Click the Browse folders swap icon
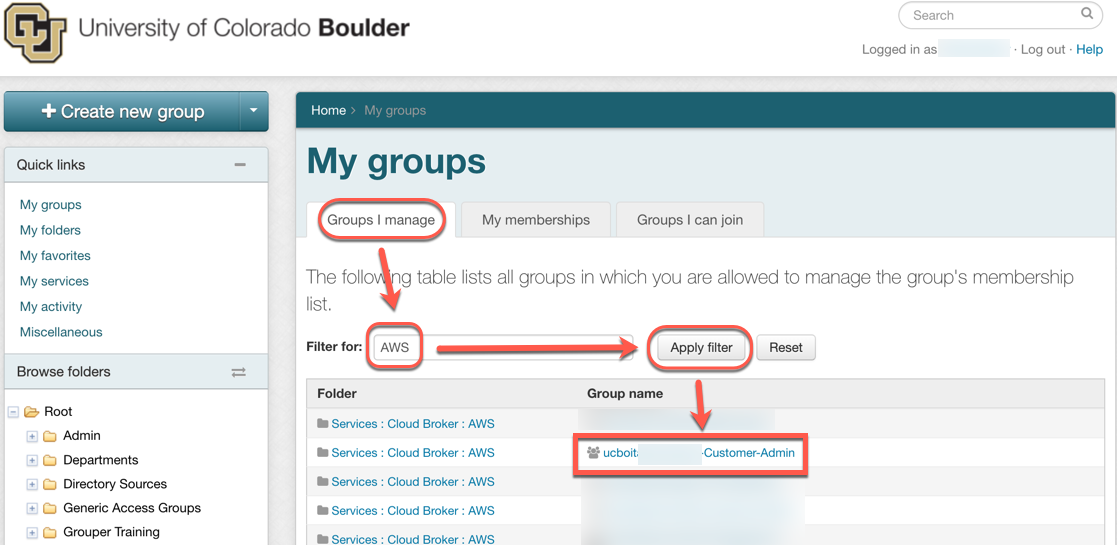The height and width of the screenshot is (545, 1117). click(x=239, y=372)
